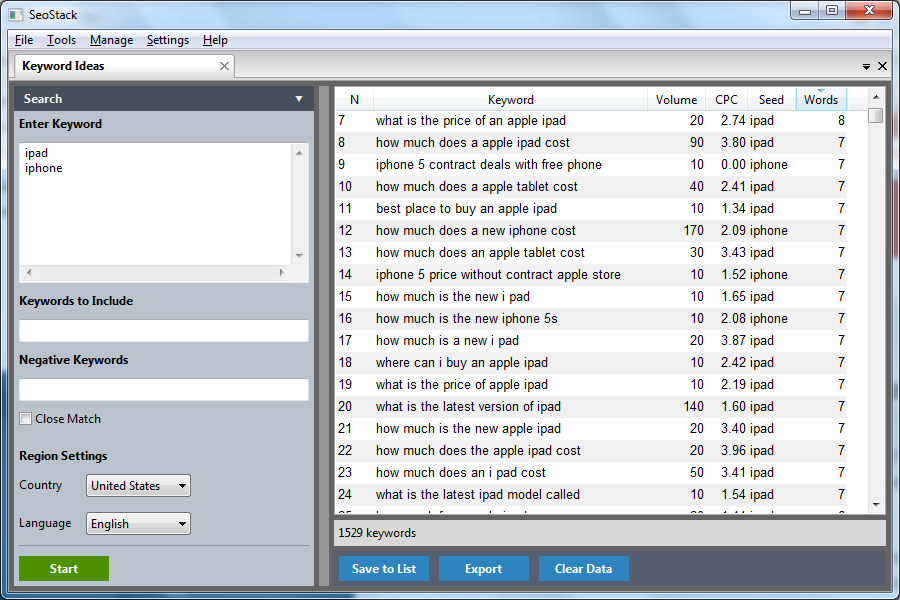Sort by the Keyword column header
Viewport: 900px width, 600px height.
510,99
